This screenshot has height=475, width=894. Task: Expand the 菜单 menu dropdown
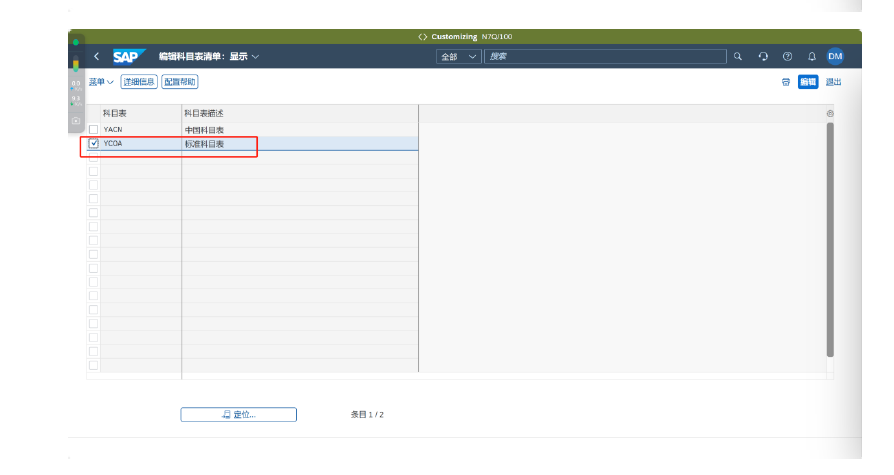click(101, 82)
